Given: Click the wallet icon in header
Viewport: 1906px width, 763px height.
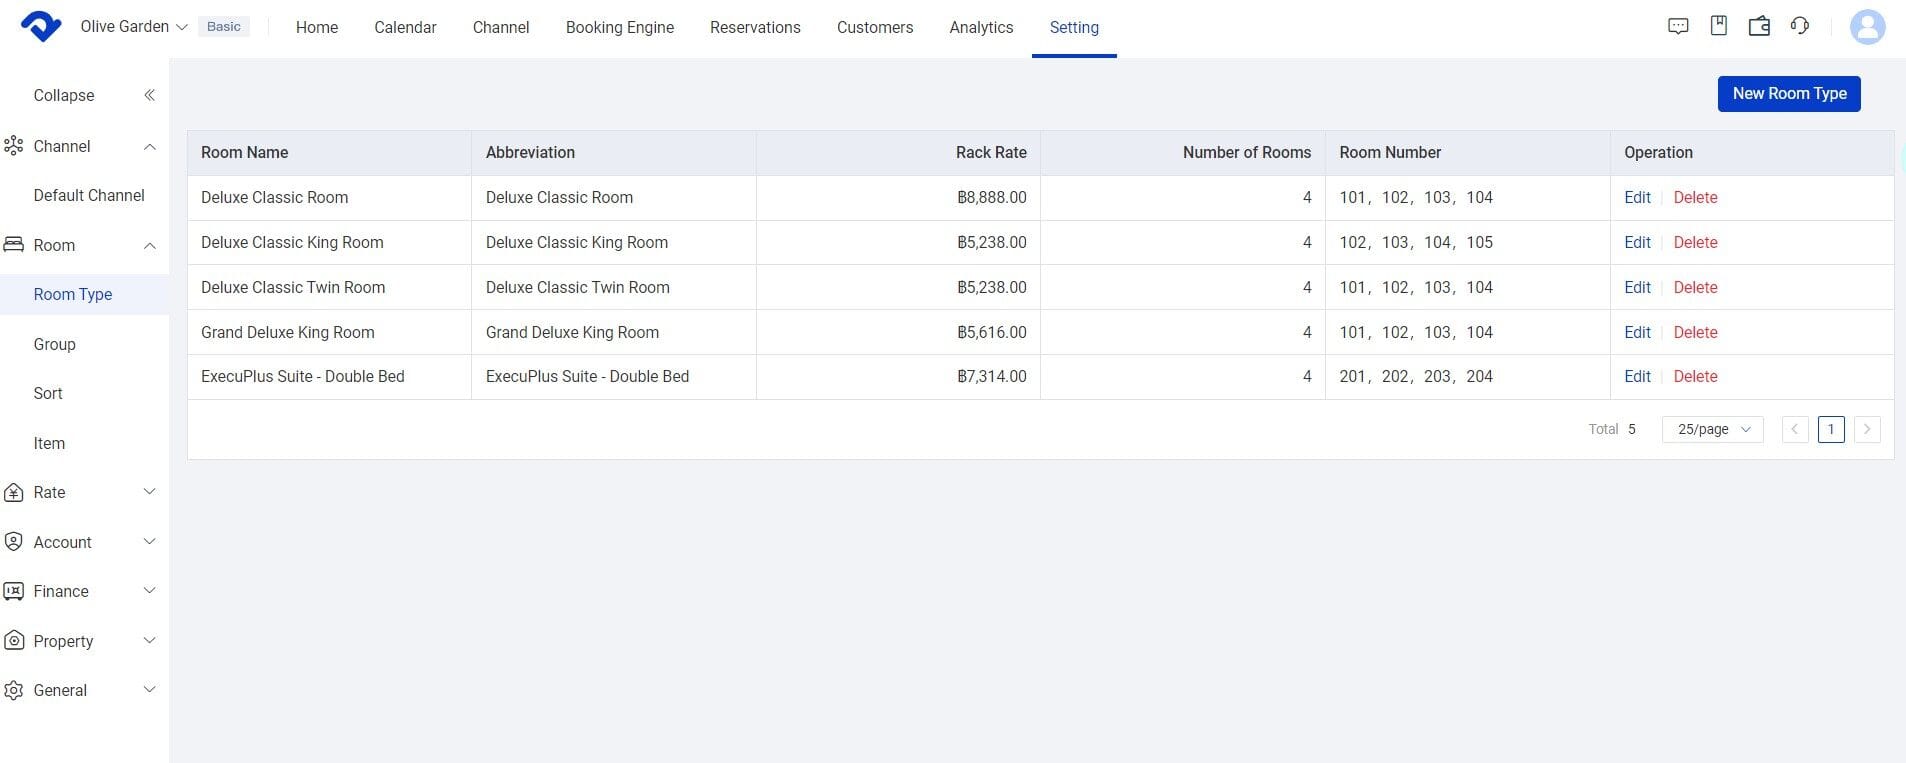Looking at the screenshot, I should [1759, 26].
